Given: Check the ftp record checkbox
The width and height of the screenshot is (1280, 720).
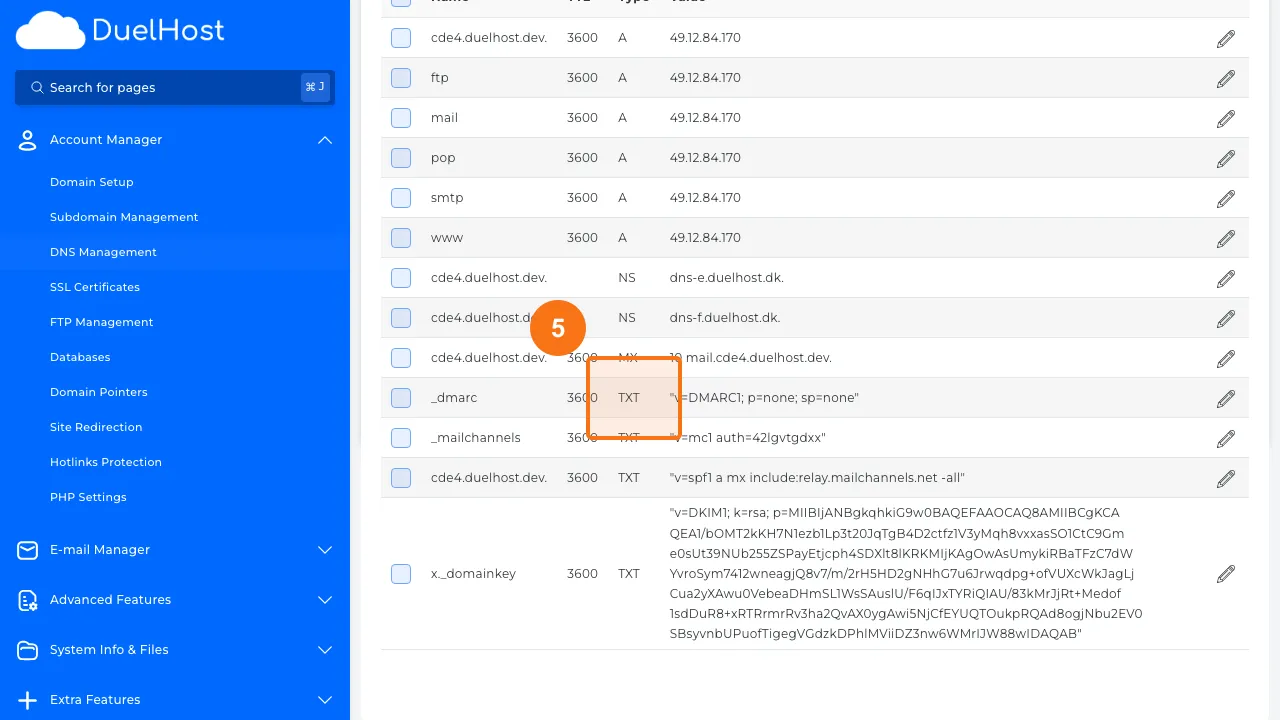Looking at the screenshot, I should (x=400, y=78).
